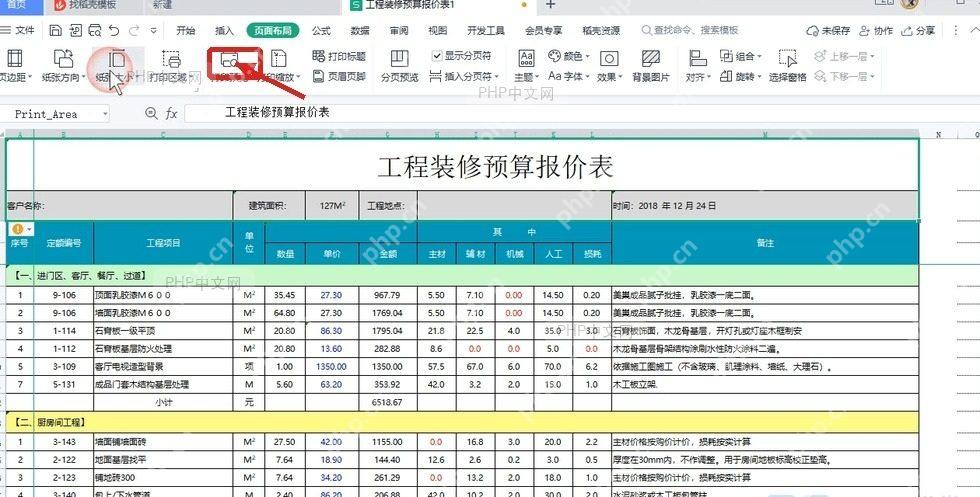980x497 pixels.
Task: Switch to the 插入 ribbon tab
Action: click(224, 31)
